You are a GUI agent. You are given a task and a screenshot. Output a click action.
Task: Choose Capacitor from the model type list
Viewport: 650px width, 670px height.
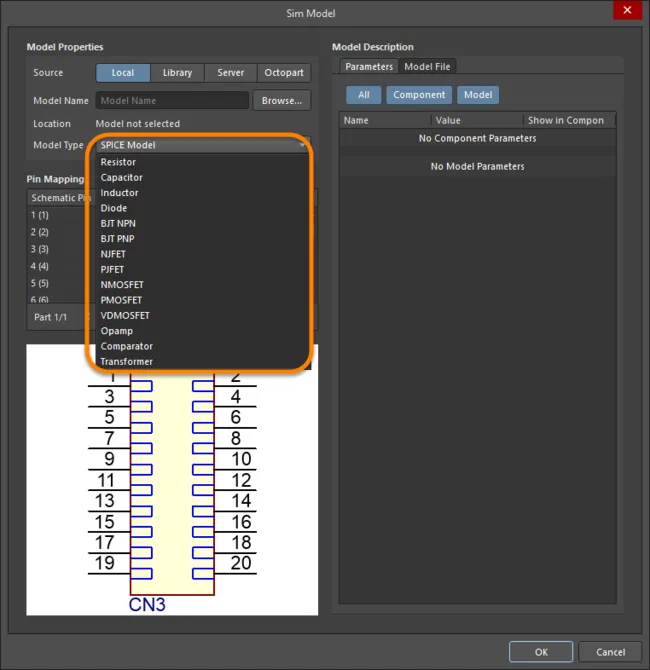point(203,177)
